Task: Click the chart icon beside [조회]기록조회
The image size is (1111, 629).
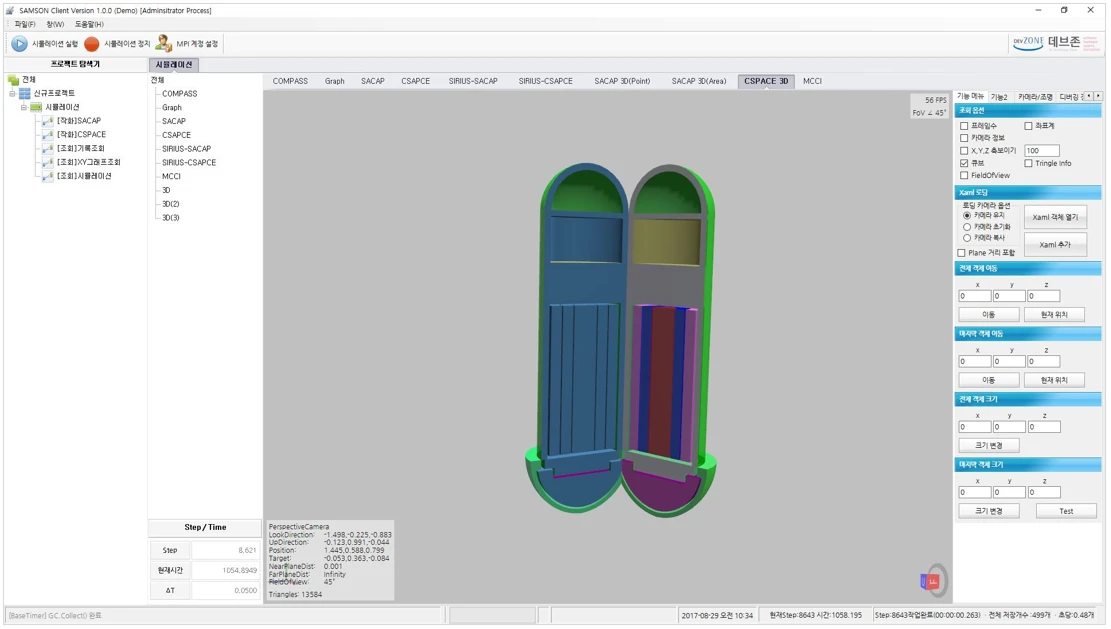Action: pos(47,149)
